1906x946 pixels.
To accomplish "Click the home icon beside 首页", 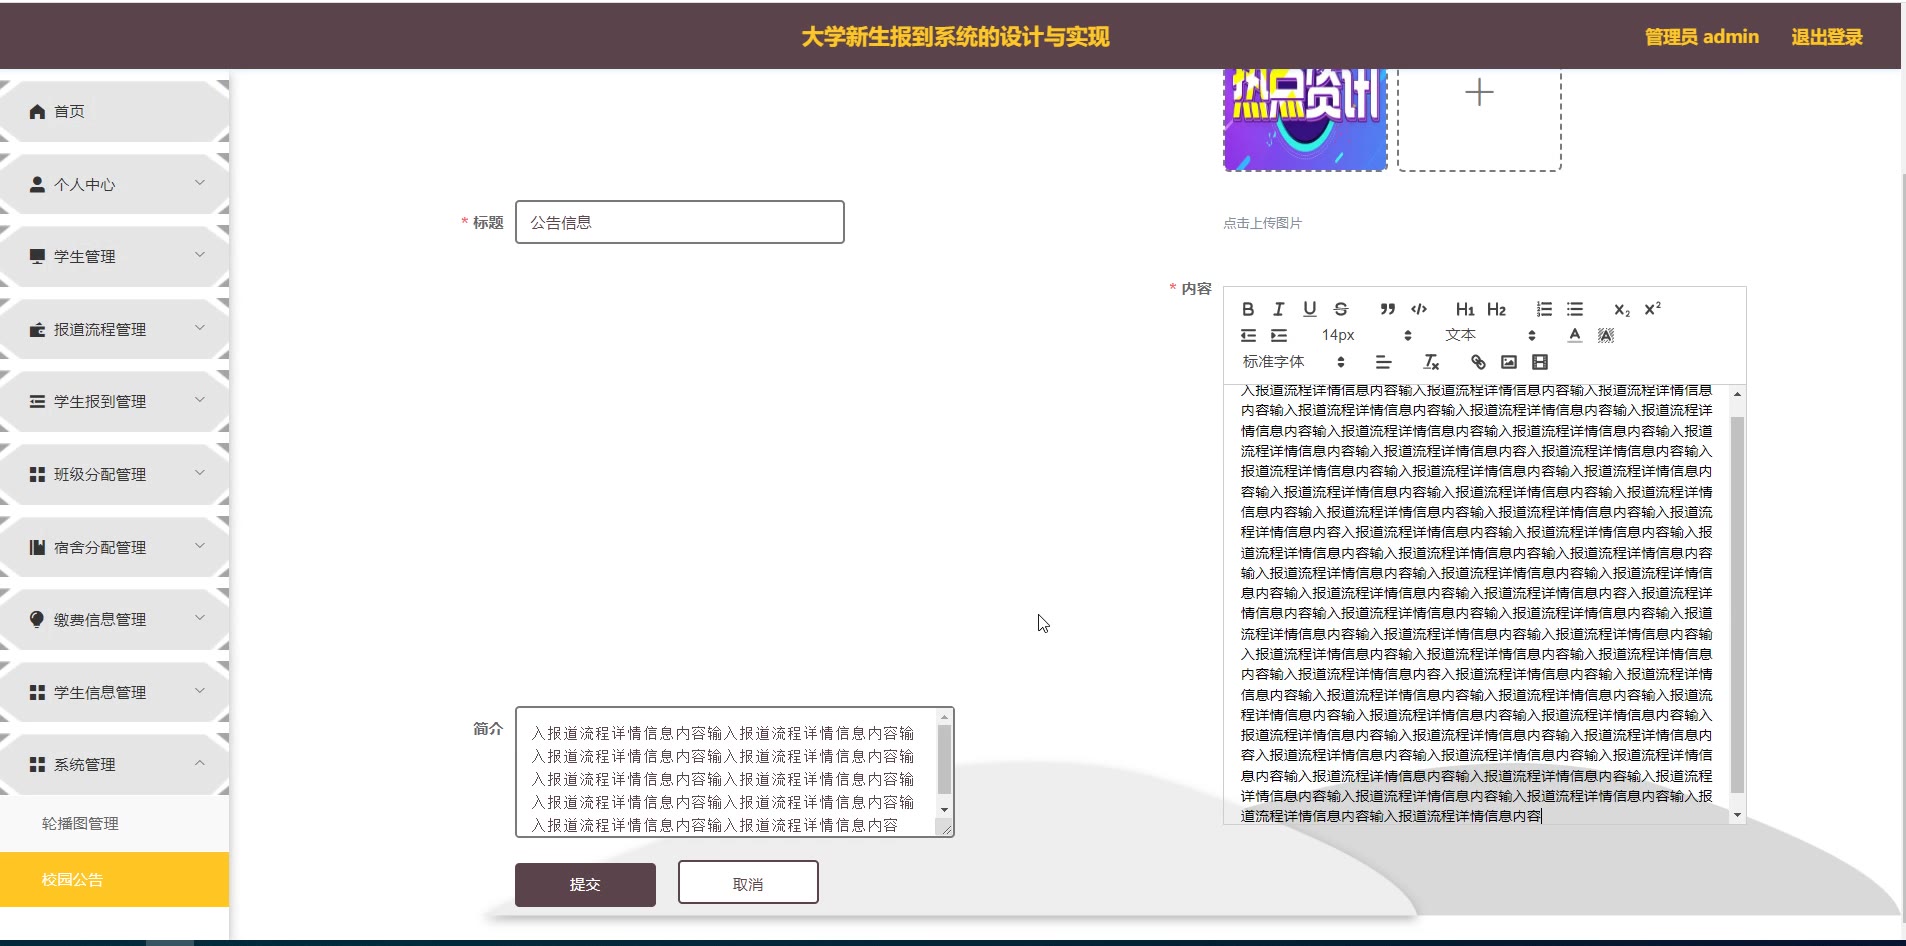I will click(37, 111).
